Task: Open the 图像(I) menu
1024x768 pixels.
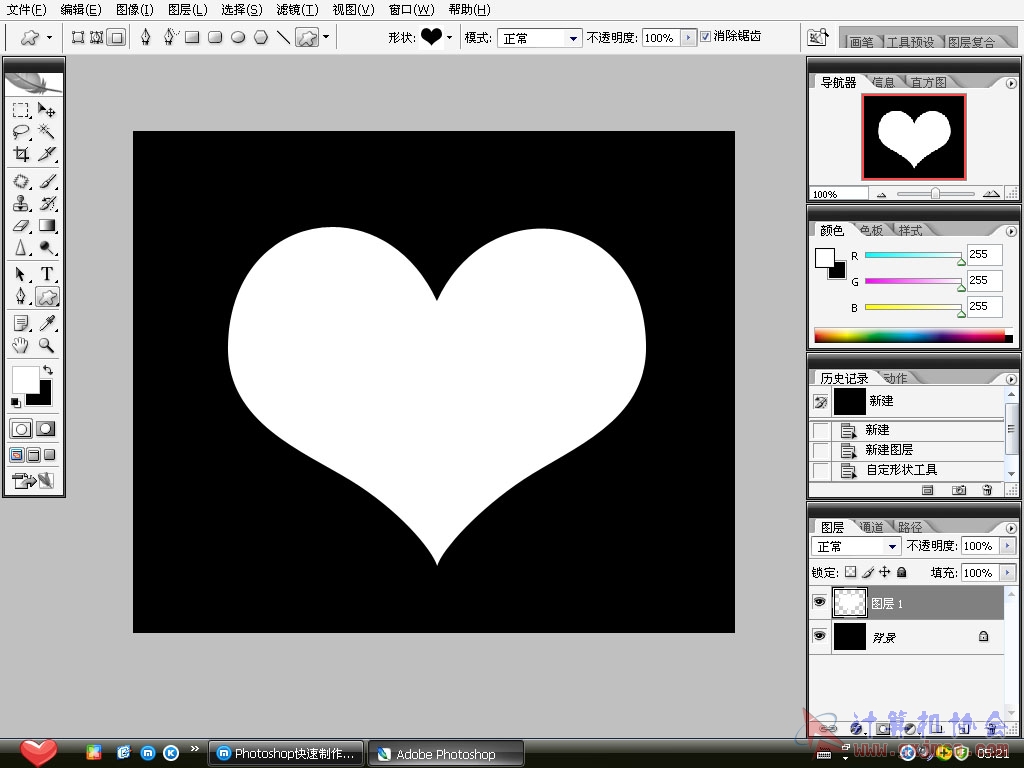Action: click(135, 10)
